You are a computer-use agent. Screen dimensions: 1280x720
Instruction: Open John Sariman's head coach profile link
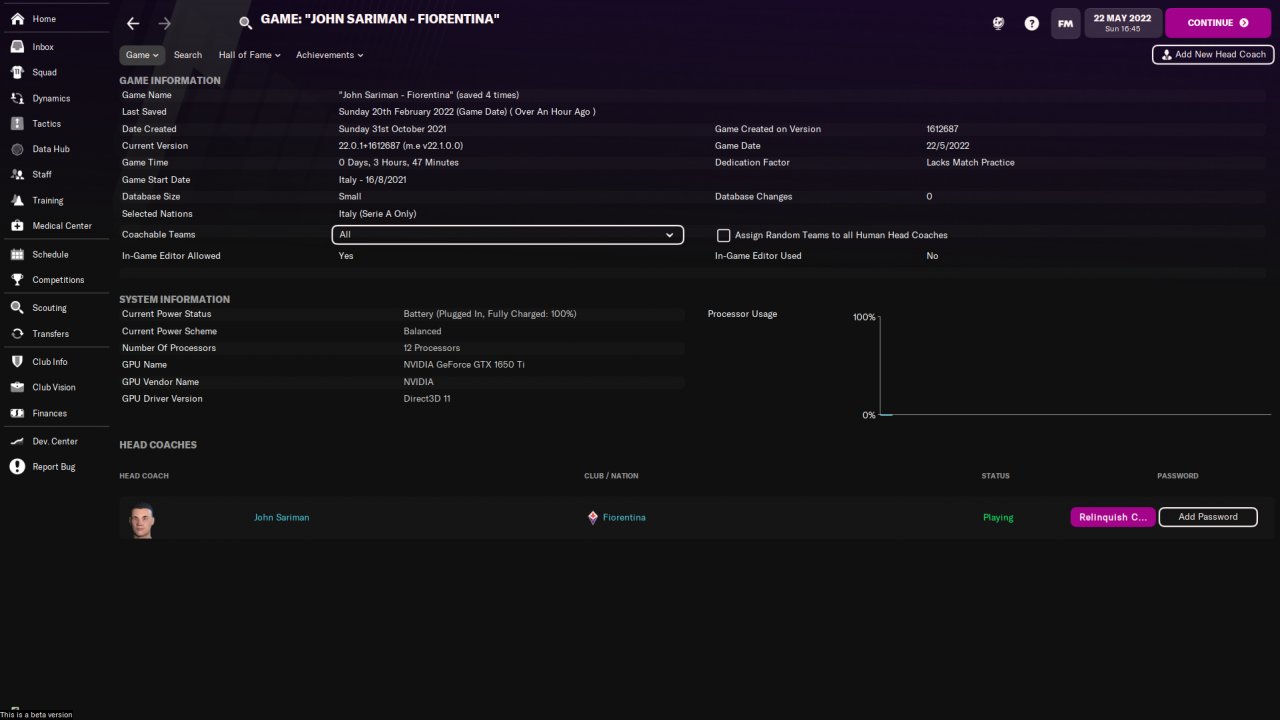(282, 518)
